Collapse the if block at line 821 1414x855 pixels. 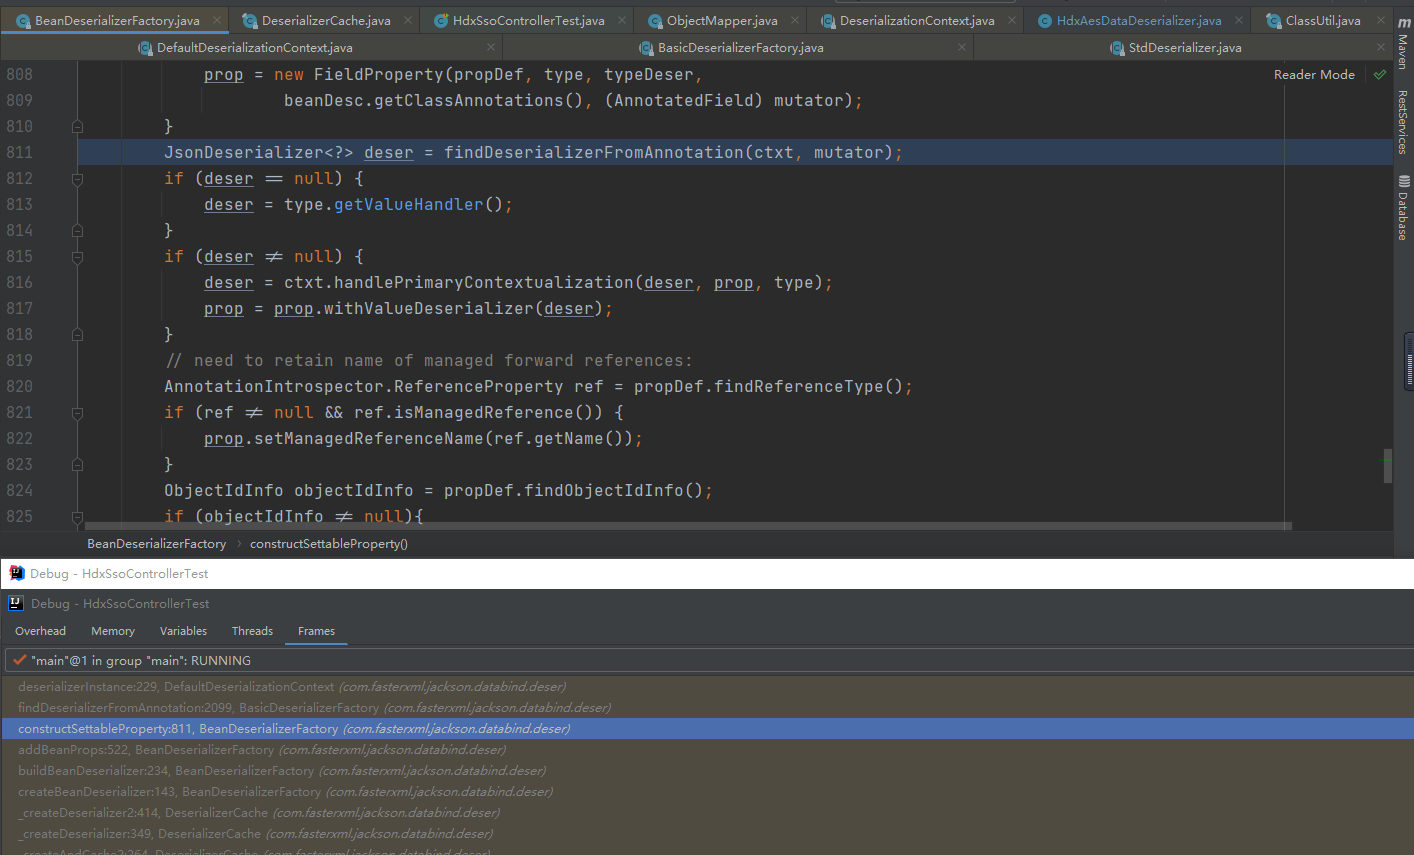pyautogui.click(x=77, y=413)
